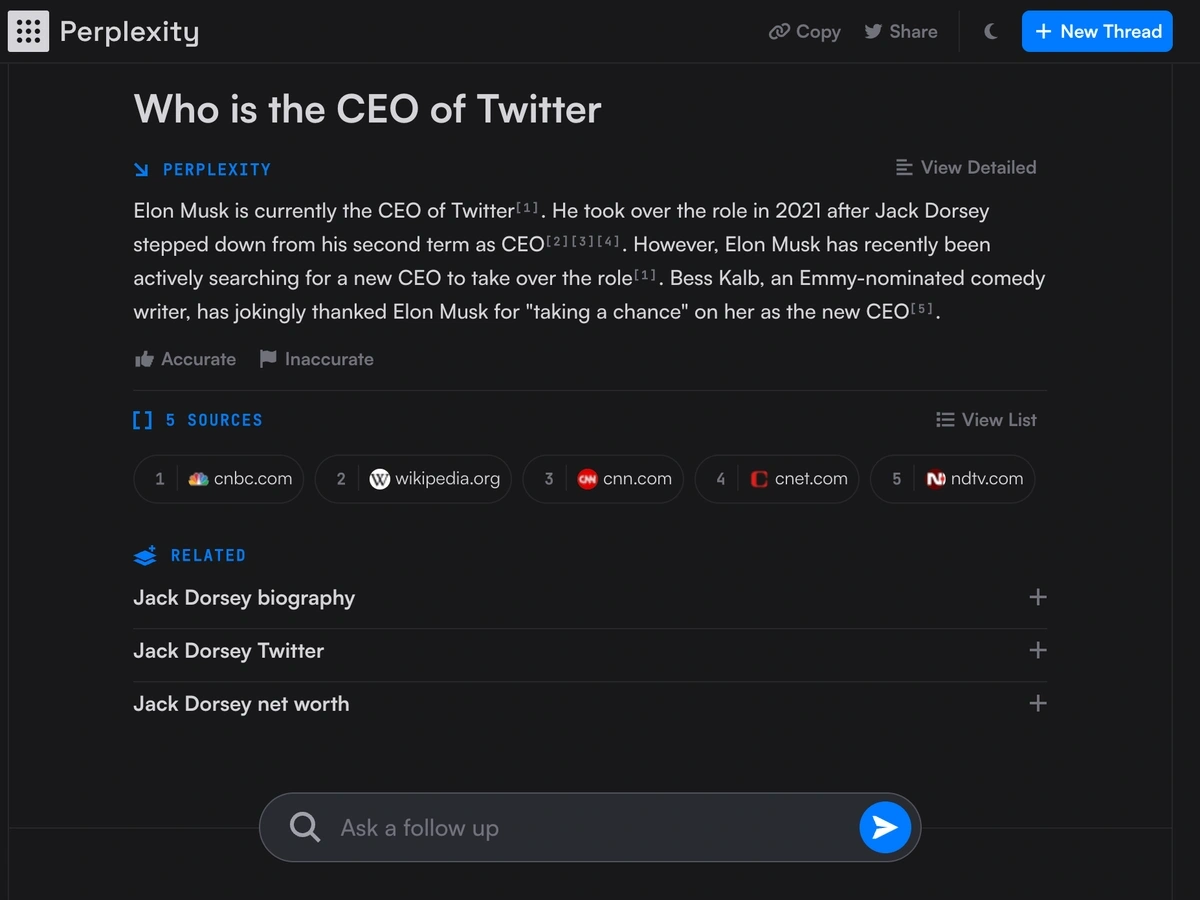Mark the answer as Accurate
The width and height of the screenshot is (1200, 900).
coord(186,359)
